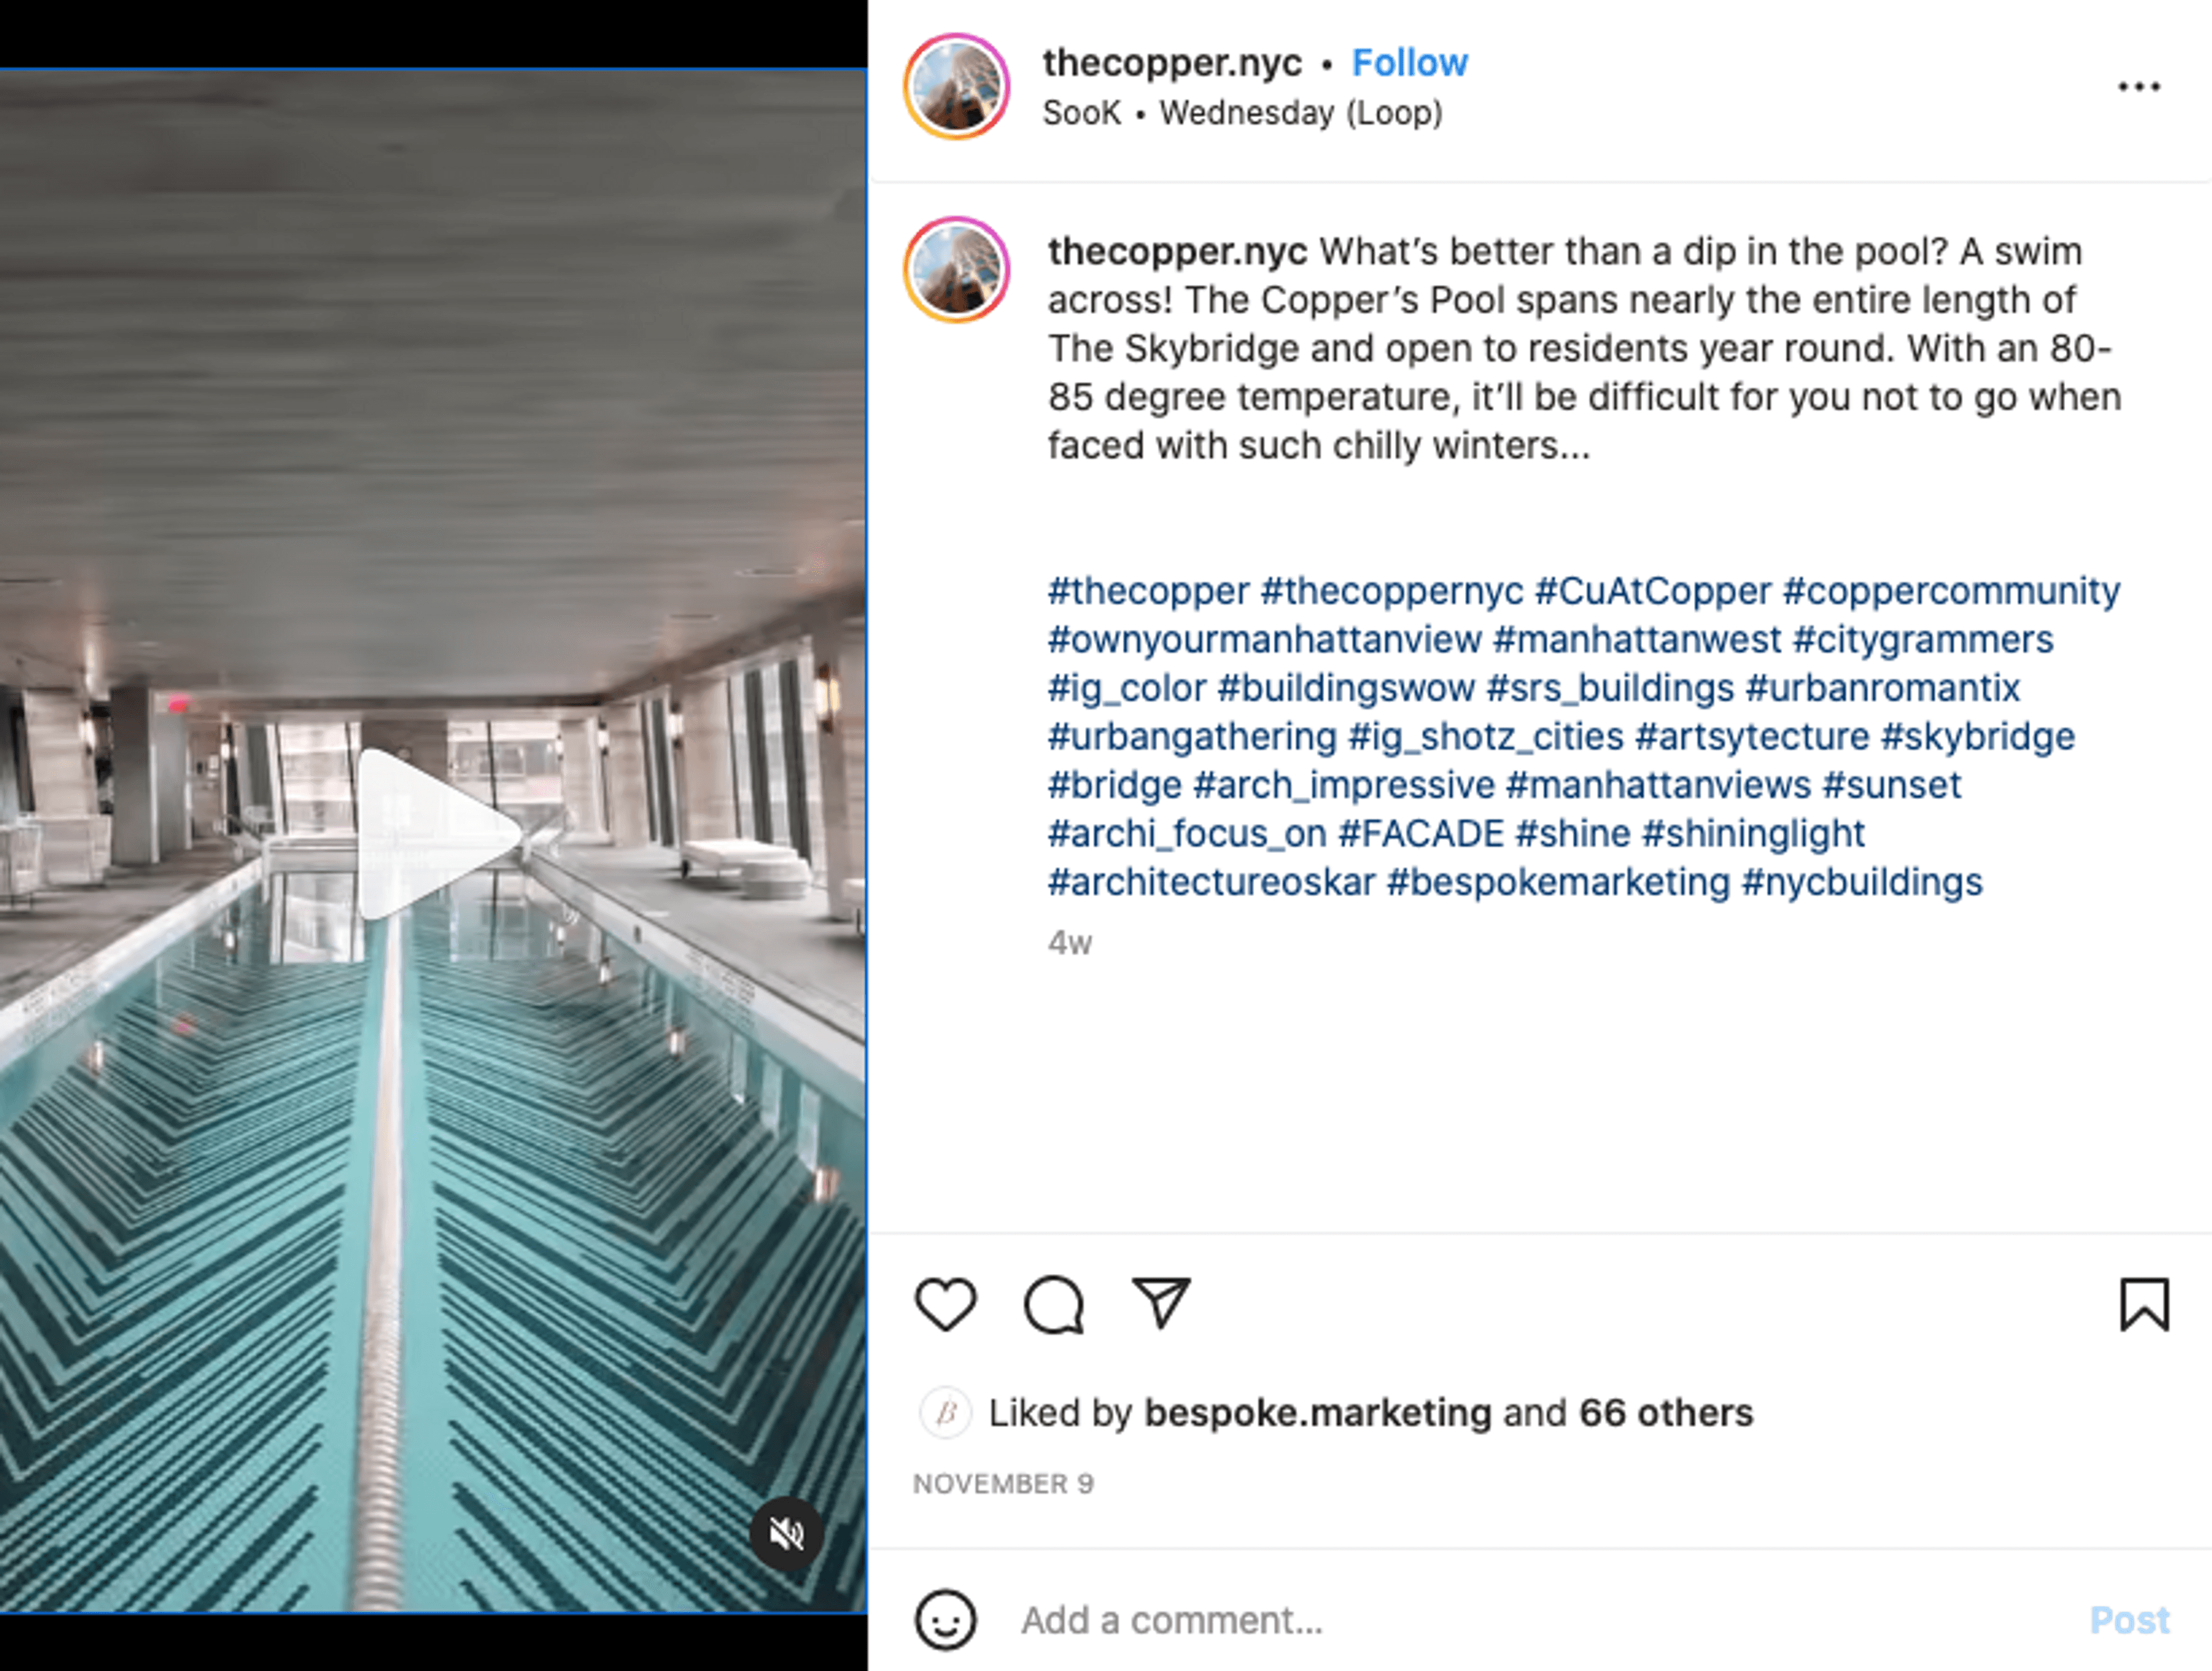The height and width of the screenshot is (1671, 2212).
Task: Share post via paper plane icon
Action: pyautogui.click(x=1160, y=1303)
